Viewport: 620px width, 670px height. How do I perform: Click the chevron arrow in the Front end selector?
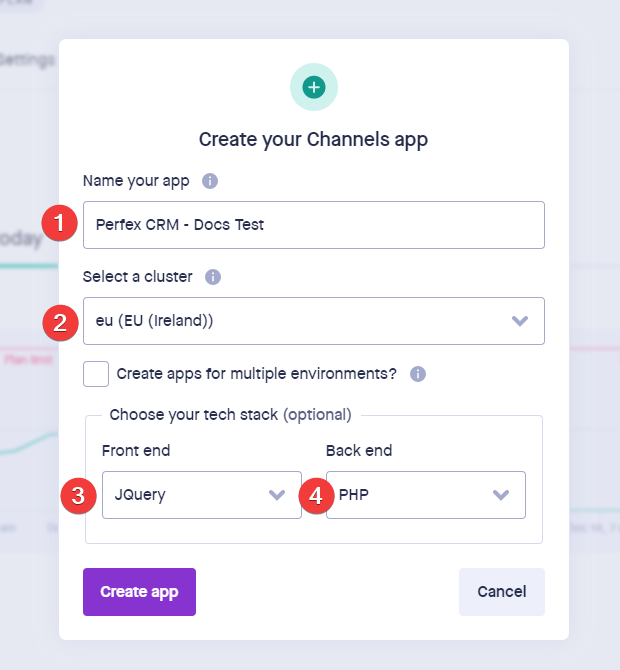pos(278,495)
